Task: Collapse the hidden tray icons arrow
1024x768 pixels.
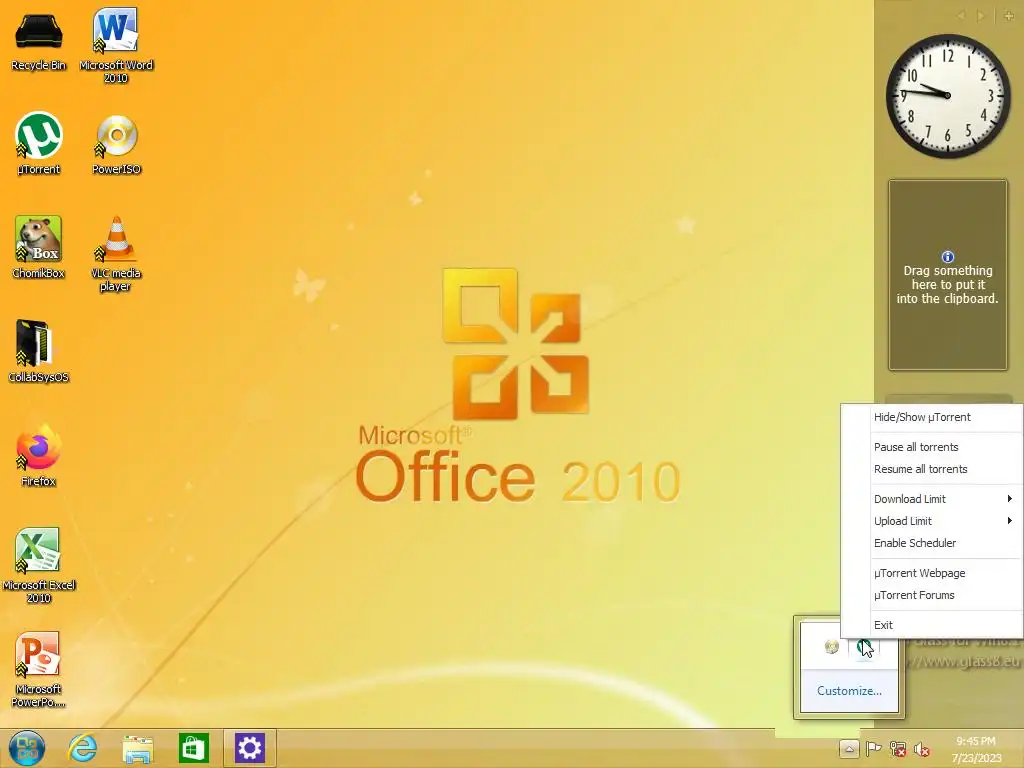Action: tap(848, 748)
